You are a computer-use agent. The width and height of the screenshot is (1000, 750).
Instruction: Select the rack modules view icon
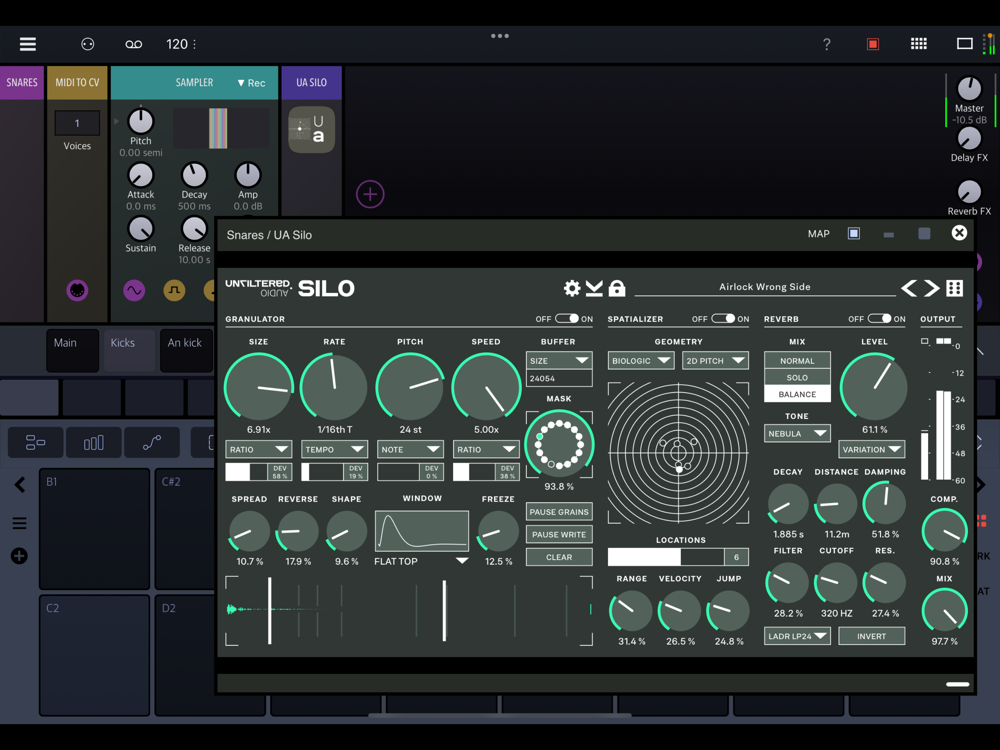[x=35, y=443]
